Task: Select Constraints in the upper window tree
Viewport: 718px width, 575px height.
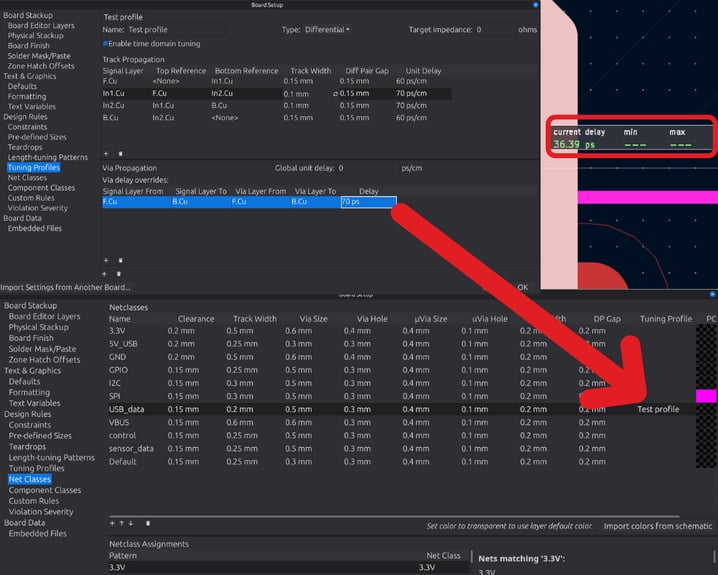Action: pos(27,127)
